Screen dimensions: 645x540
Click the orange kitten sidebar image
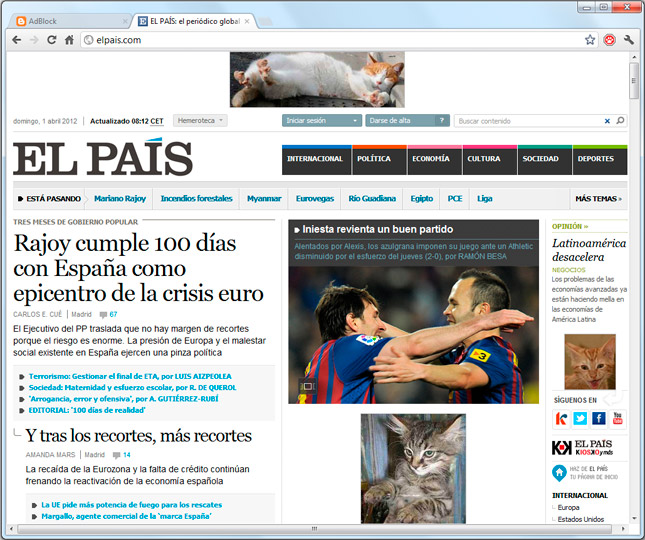tap(590, 362)
